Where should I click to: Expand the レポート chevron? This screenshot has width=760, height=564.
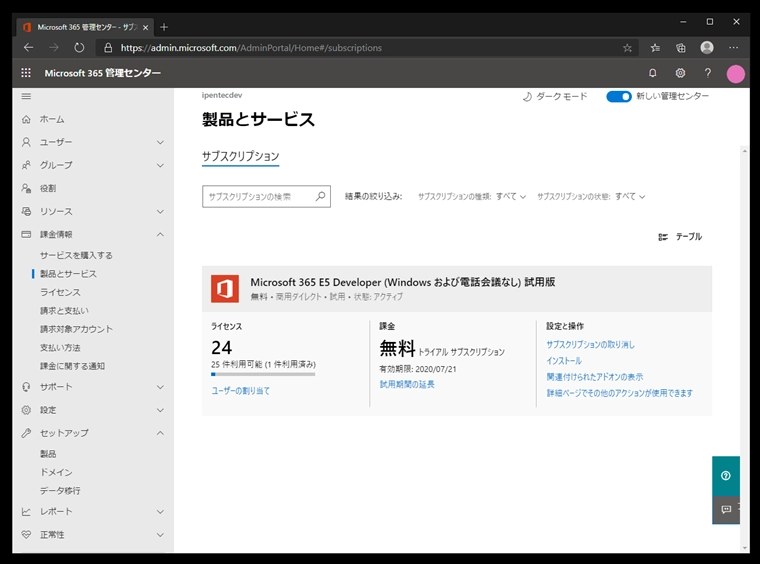pos(160,512)
